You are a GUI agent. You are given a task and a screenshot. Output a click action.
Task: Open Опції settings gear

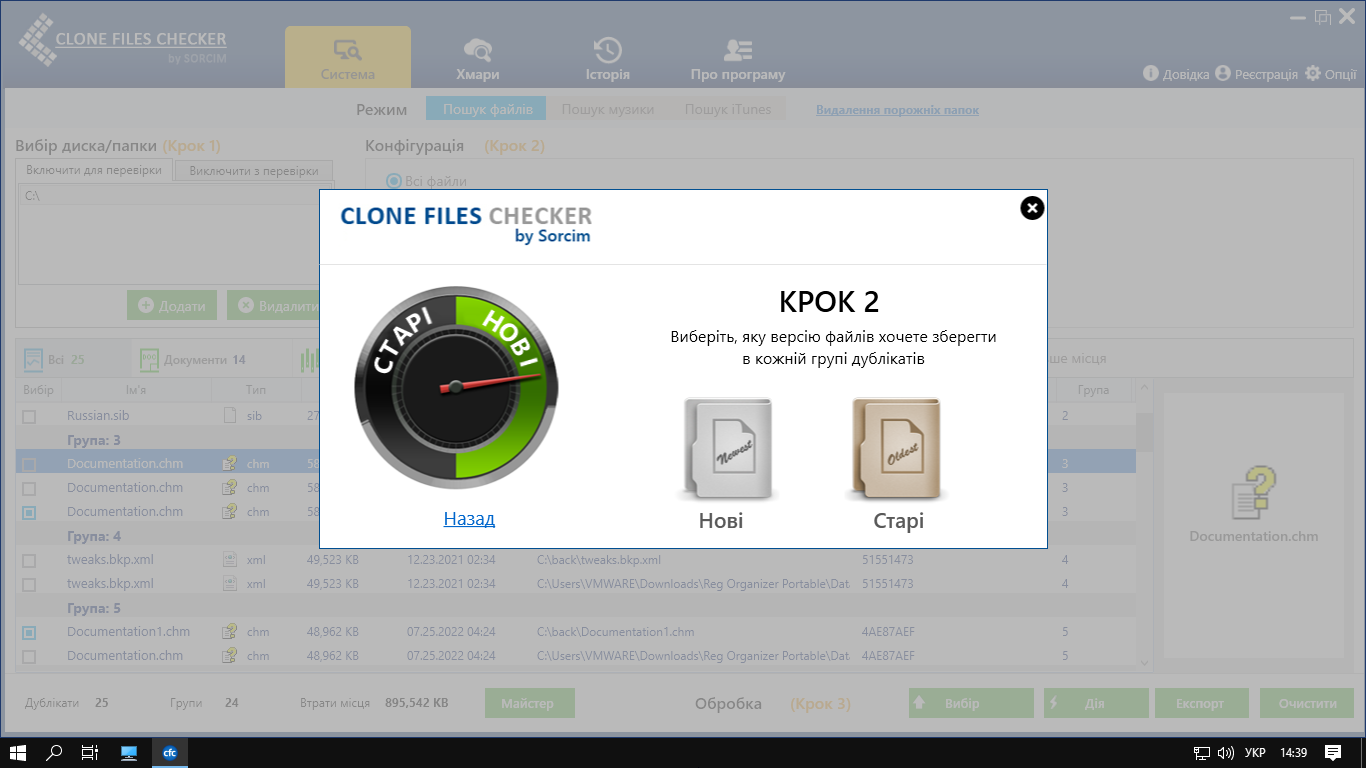[x=1331, y=74]
